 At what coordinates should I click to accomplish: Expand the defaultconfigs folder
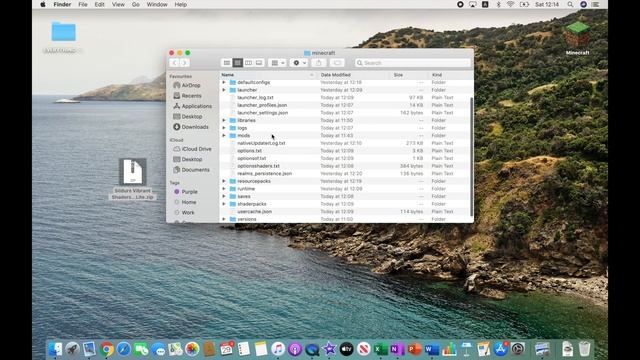[x=224, y=82]
